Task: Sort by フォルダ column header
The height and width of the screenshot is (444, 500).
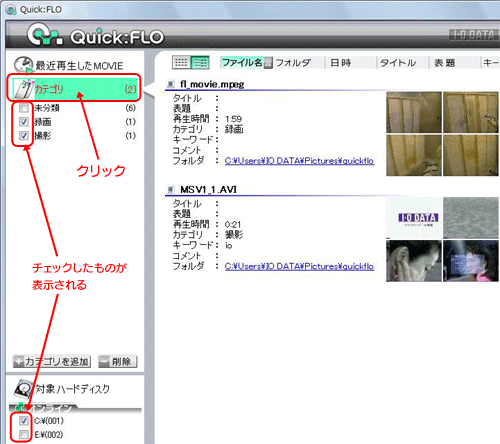Action: [293, 63]
